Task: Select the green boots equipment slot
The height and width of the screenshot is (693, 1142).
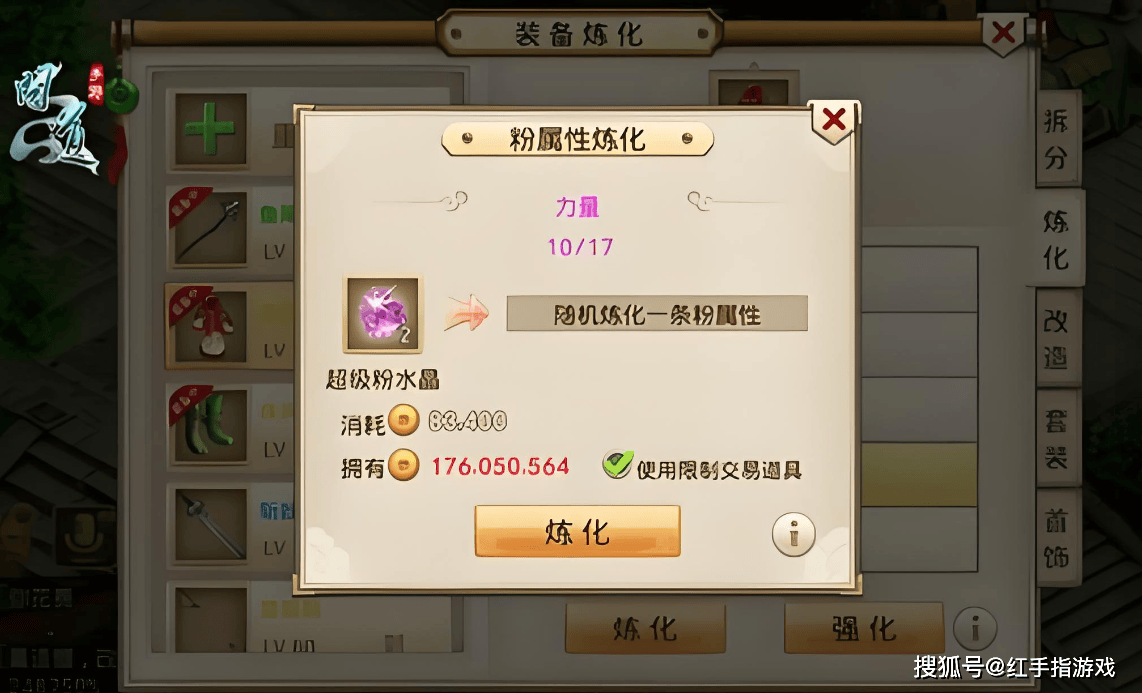Action: (x=210, y=425)
